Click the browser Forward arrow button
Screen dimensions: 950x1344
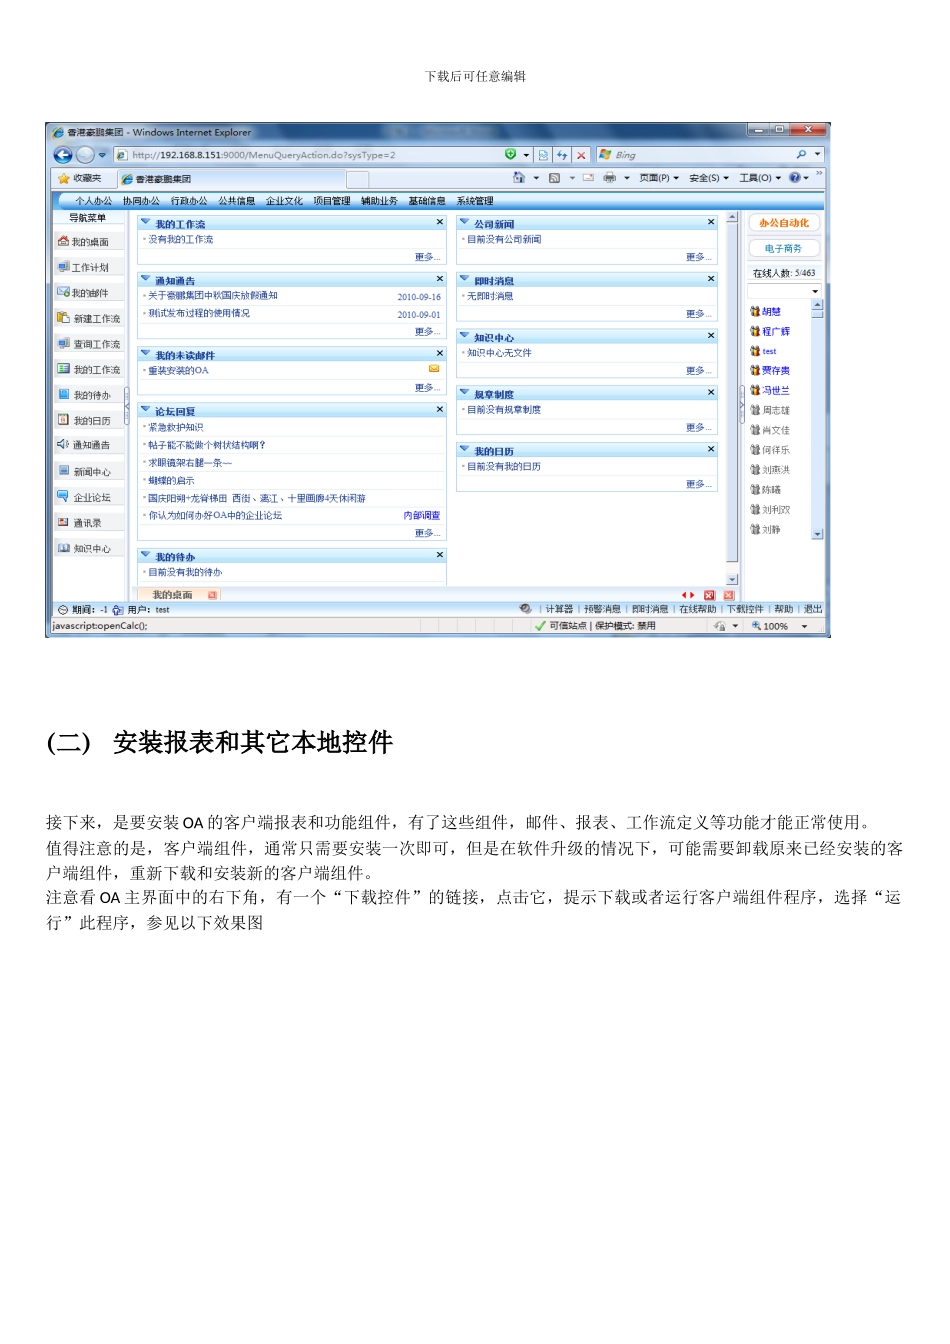85,155
